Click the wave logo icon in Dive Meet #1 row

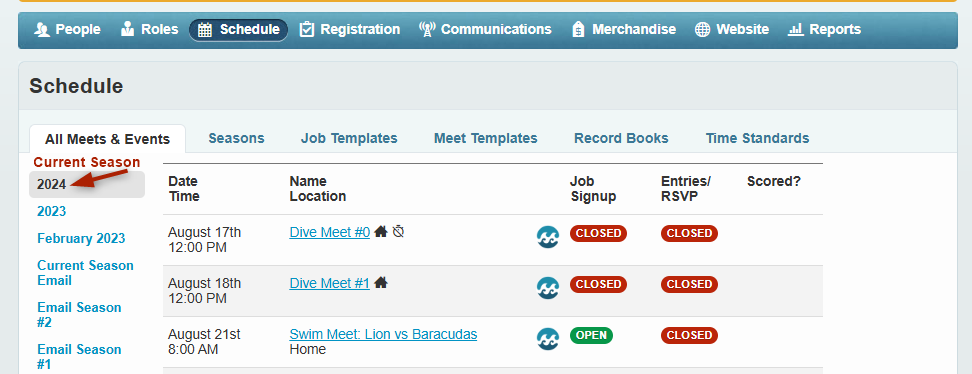[x=548, y=287]
